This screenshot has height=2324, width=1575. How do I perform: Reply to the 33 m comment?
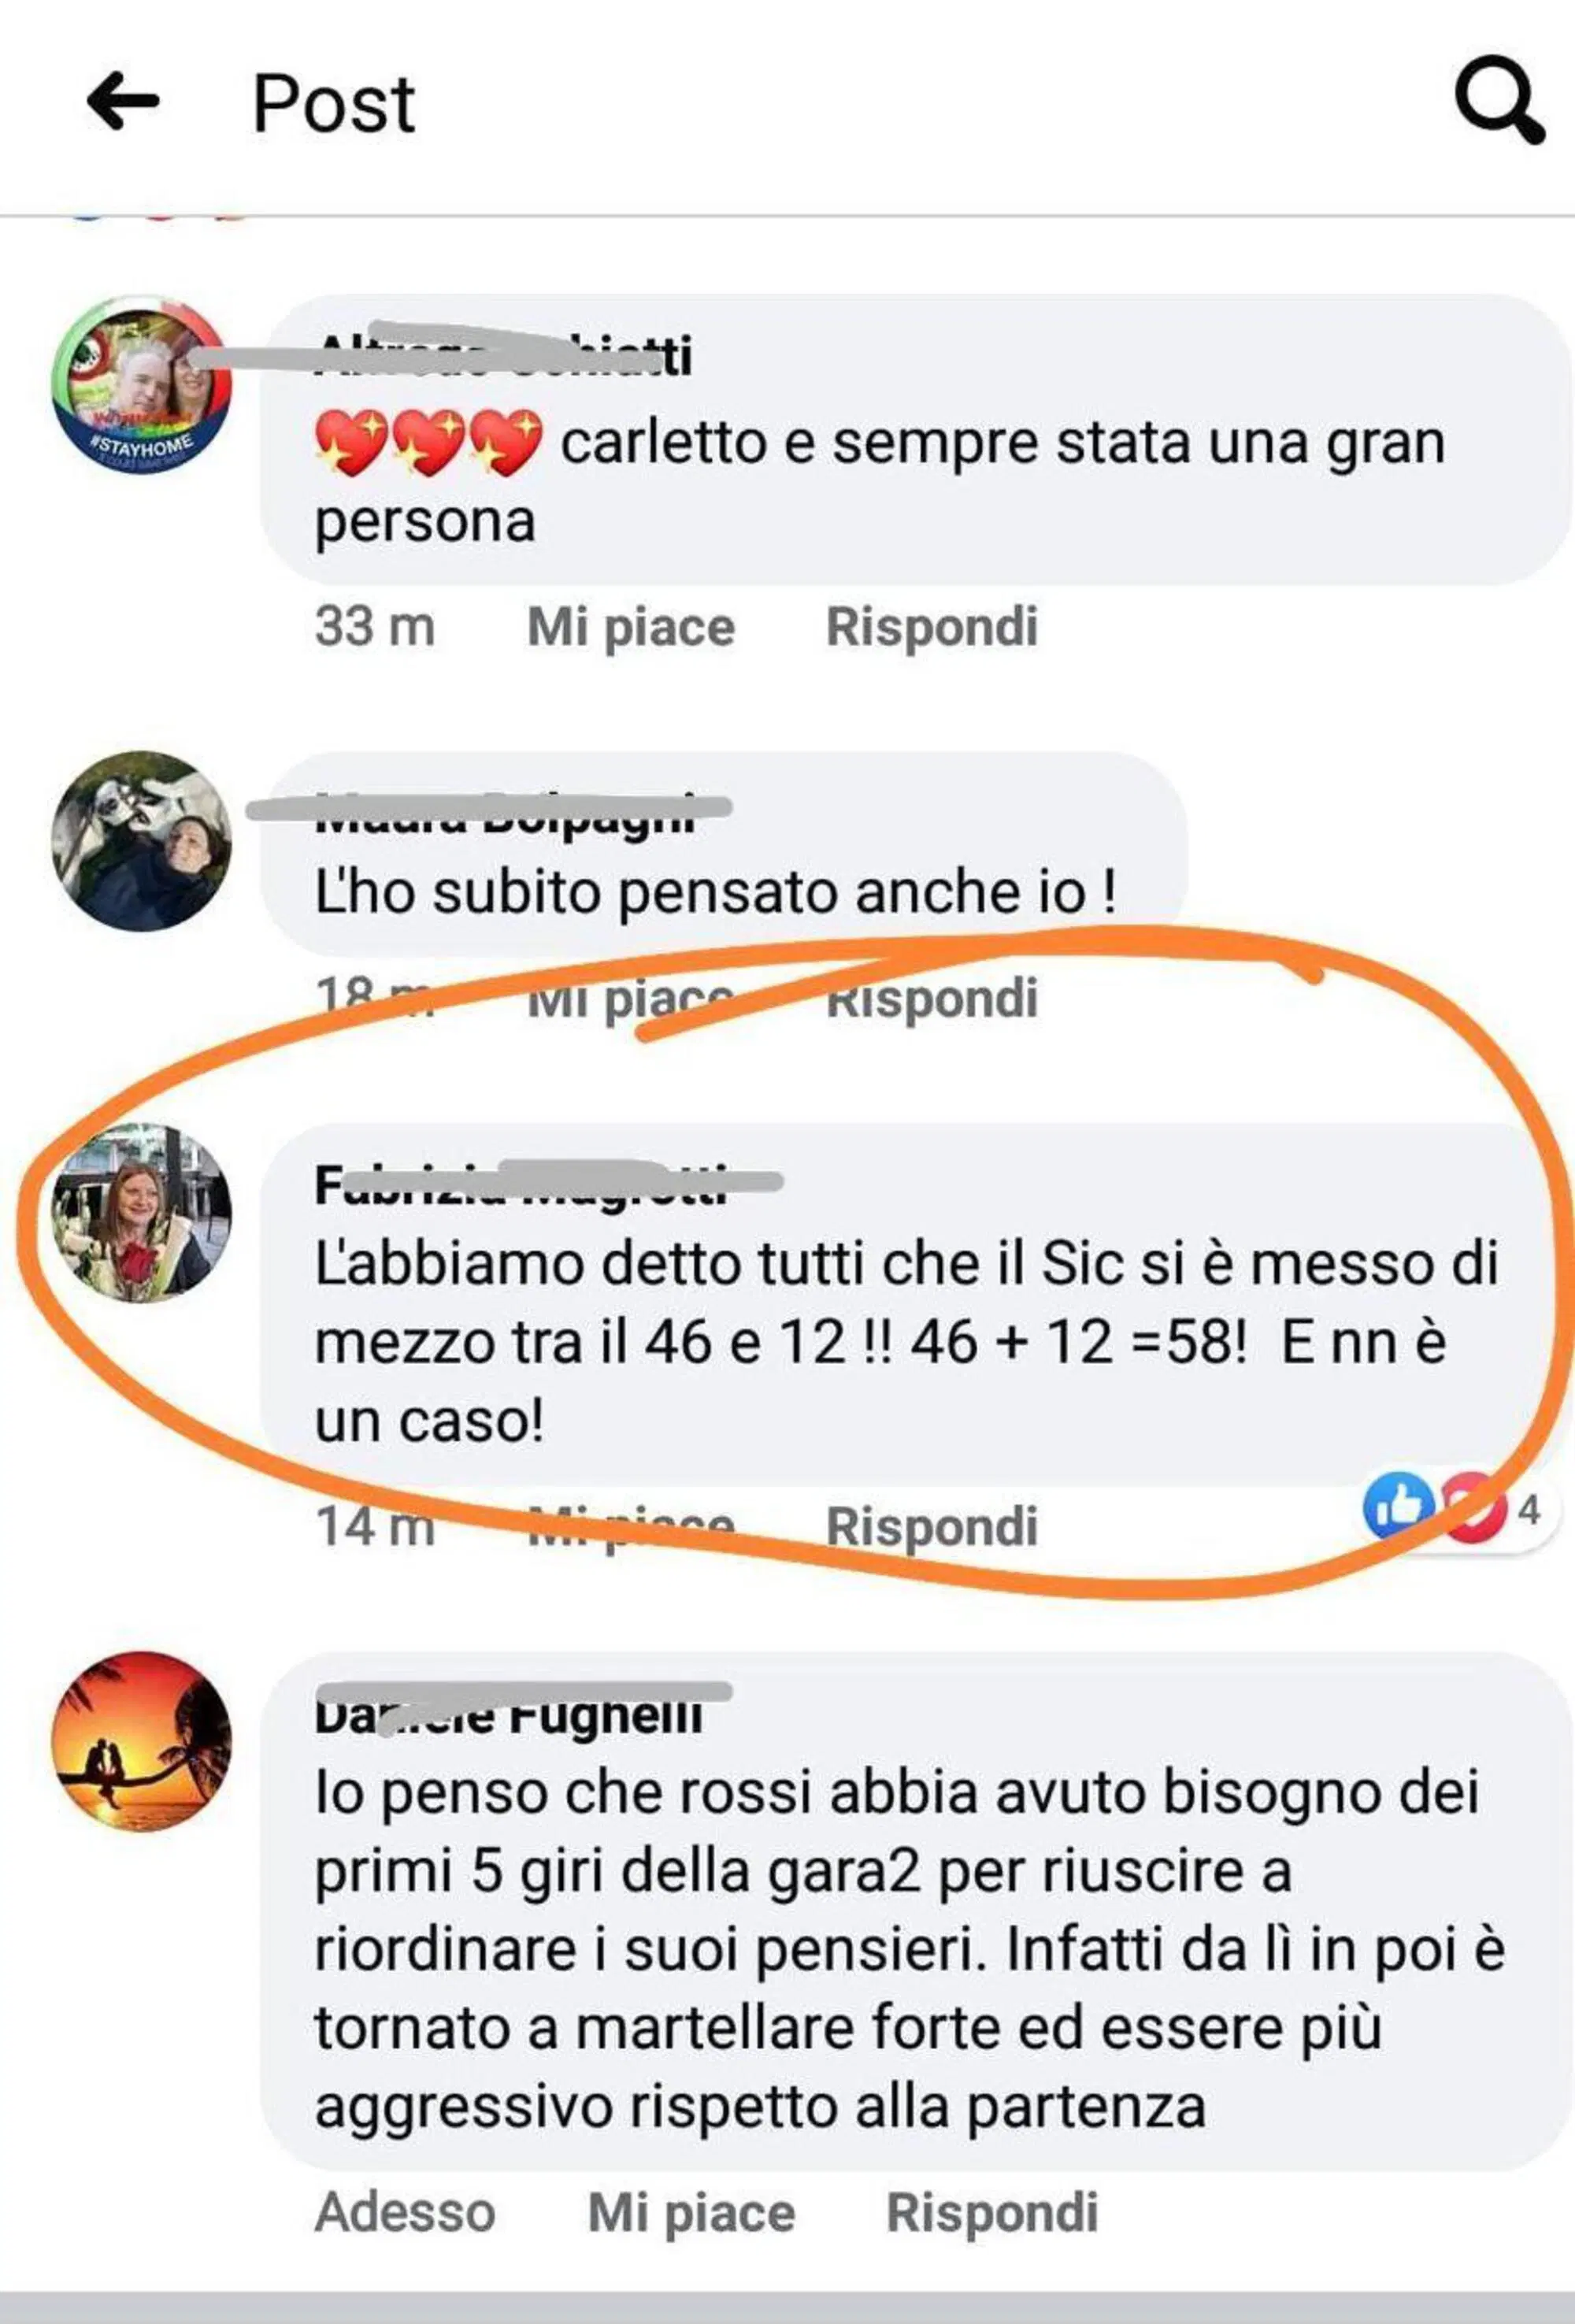pos(931,627)
